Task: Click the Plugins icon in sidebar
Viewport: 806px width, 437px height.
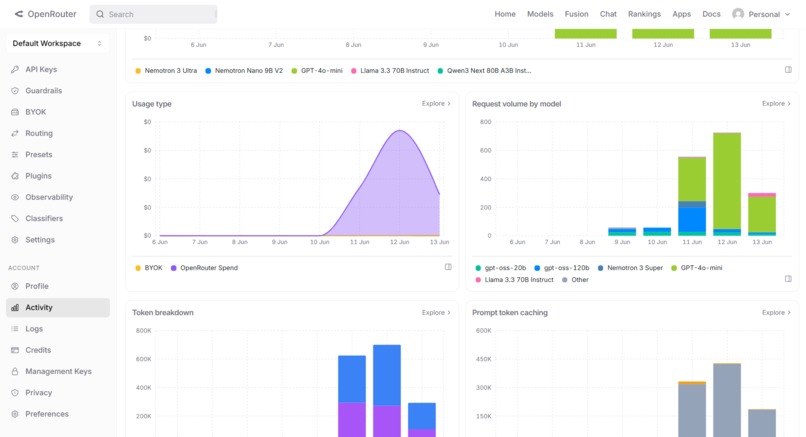Action: coord(15,176)
